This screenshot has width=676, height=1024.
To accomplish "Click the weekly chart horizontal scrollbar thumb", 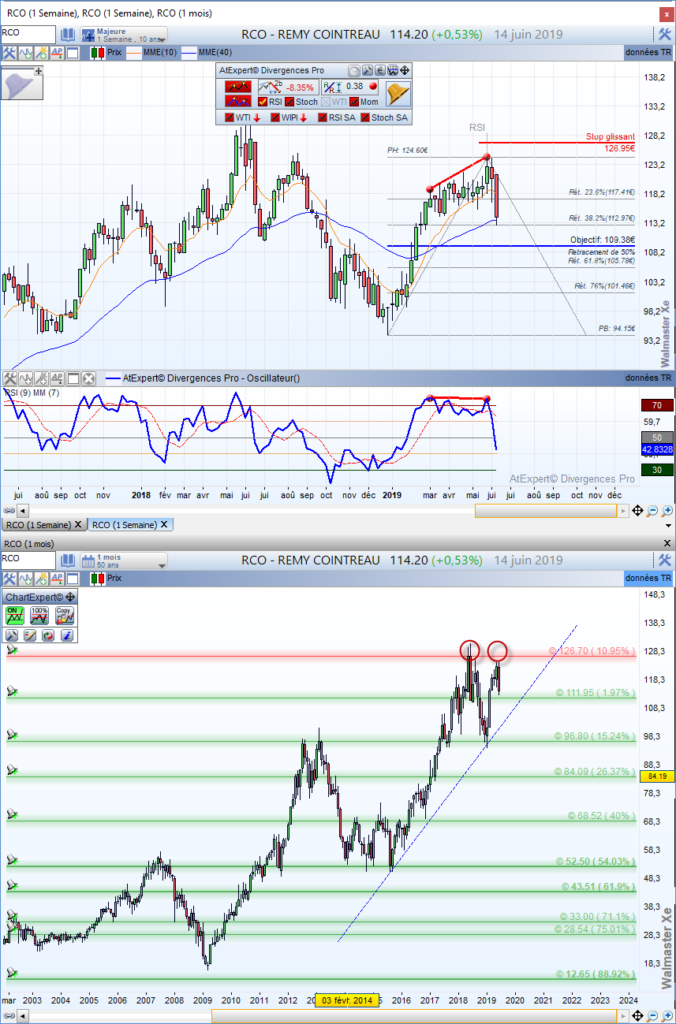I will tap(546, 511).
